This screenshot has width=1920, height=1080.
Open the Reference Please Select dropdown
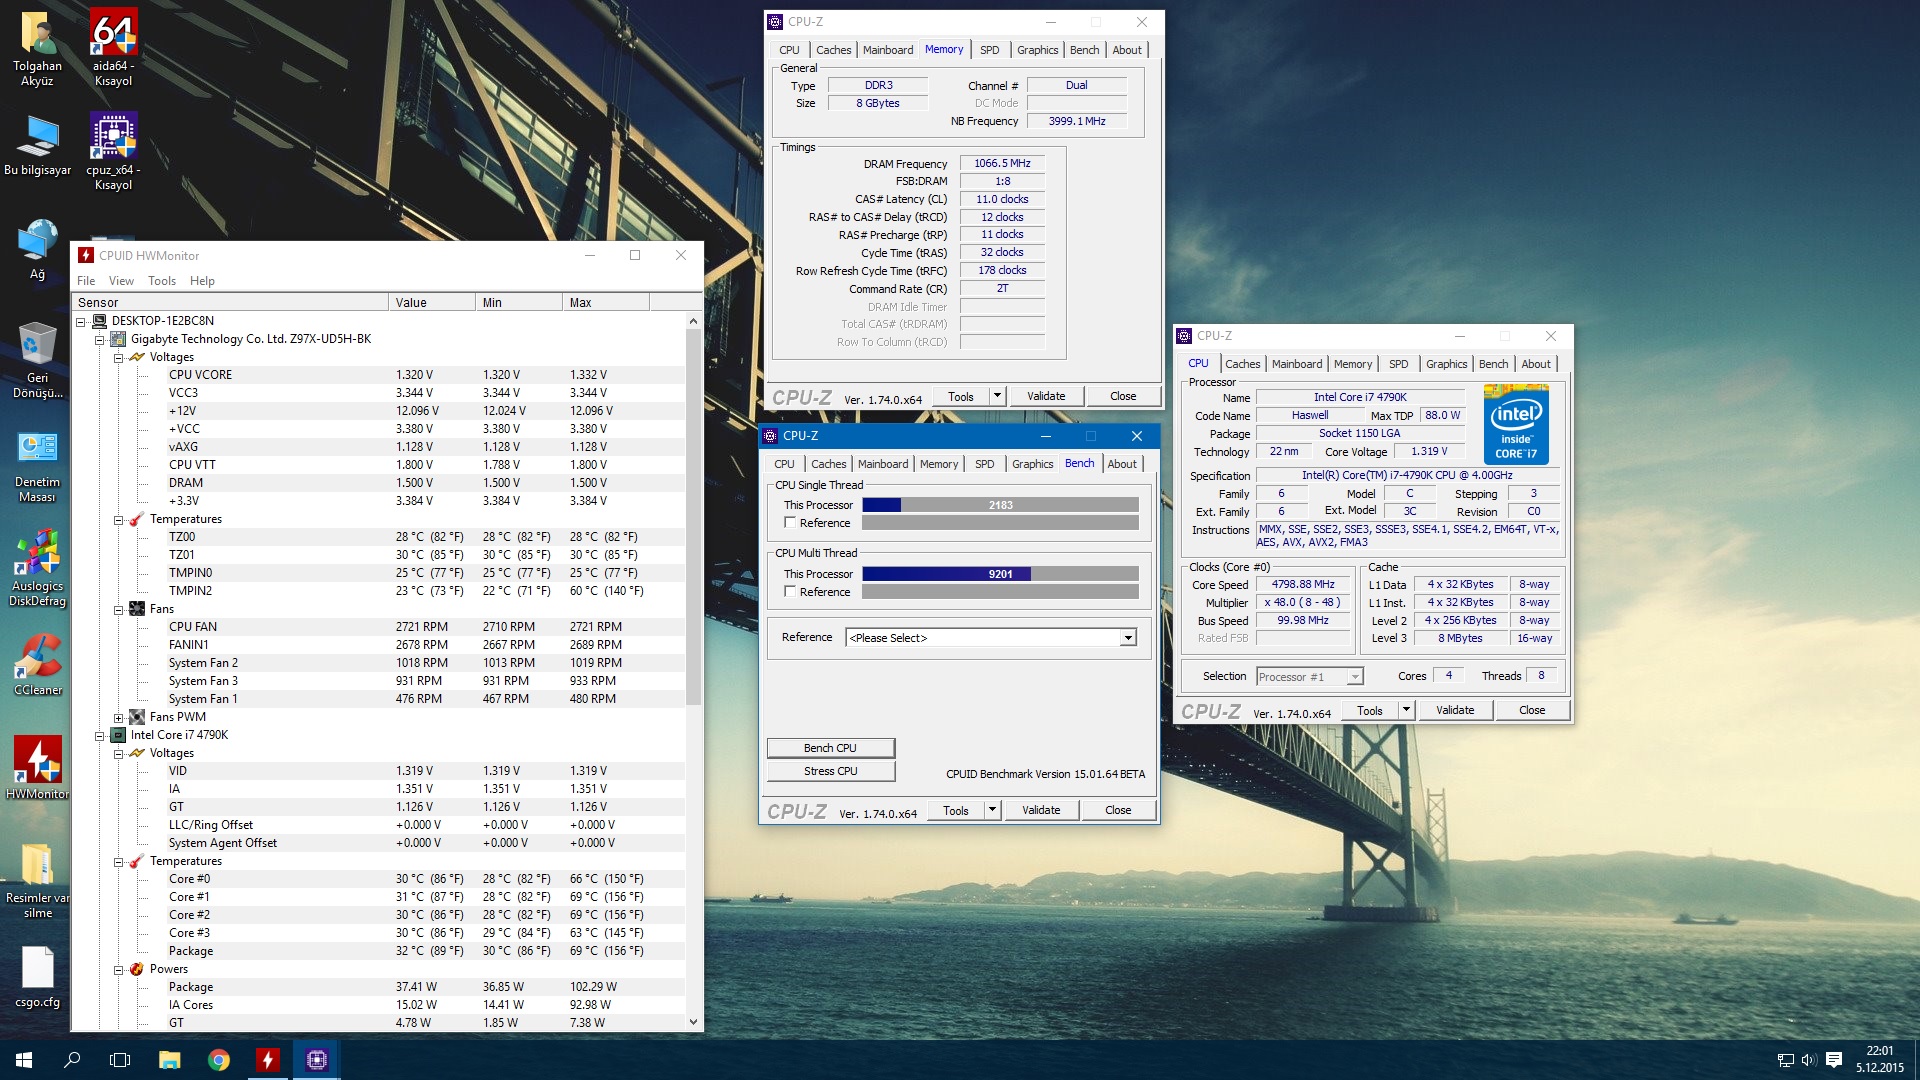(x=991, y=637)
